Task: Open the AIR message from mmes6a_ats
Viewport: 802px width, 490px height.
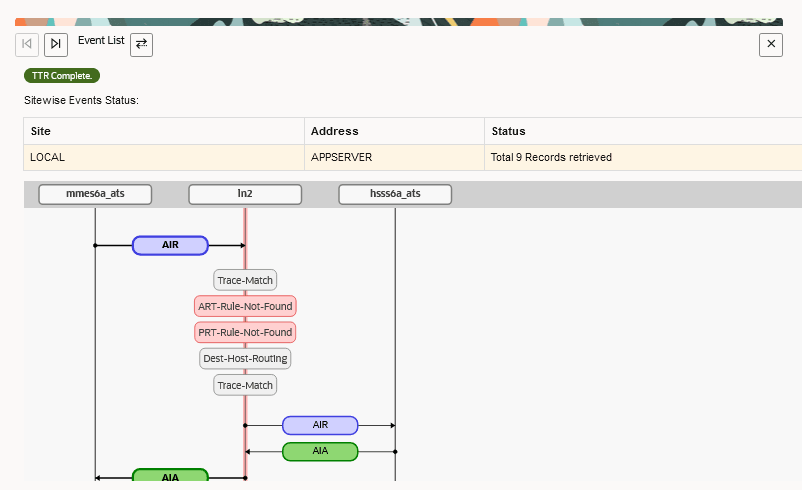Action: (x=170, y=246)
